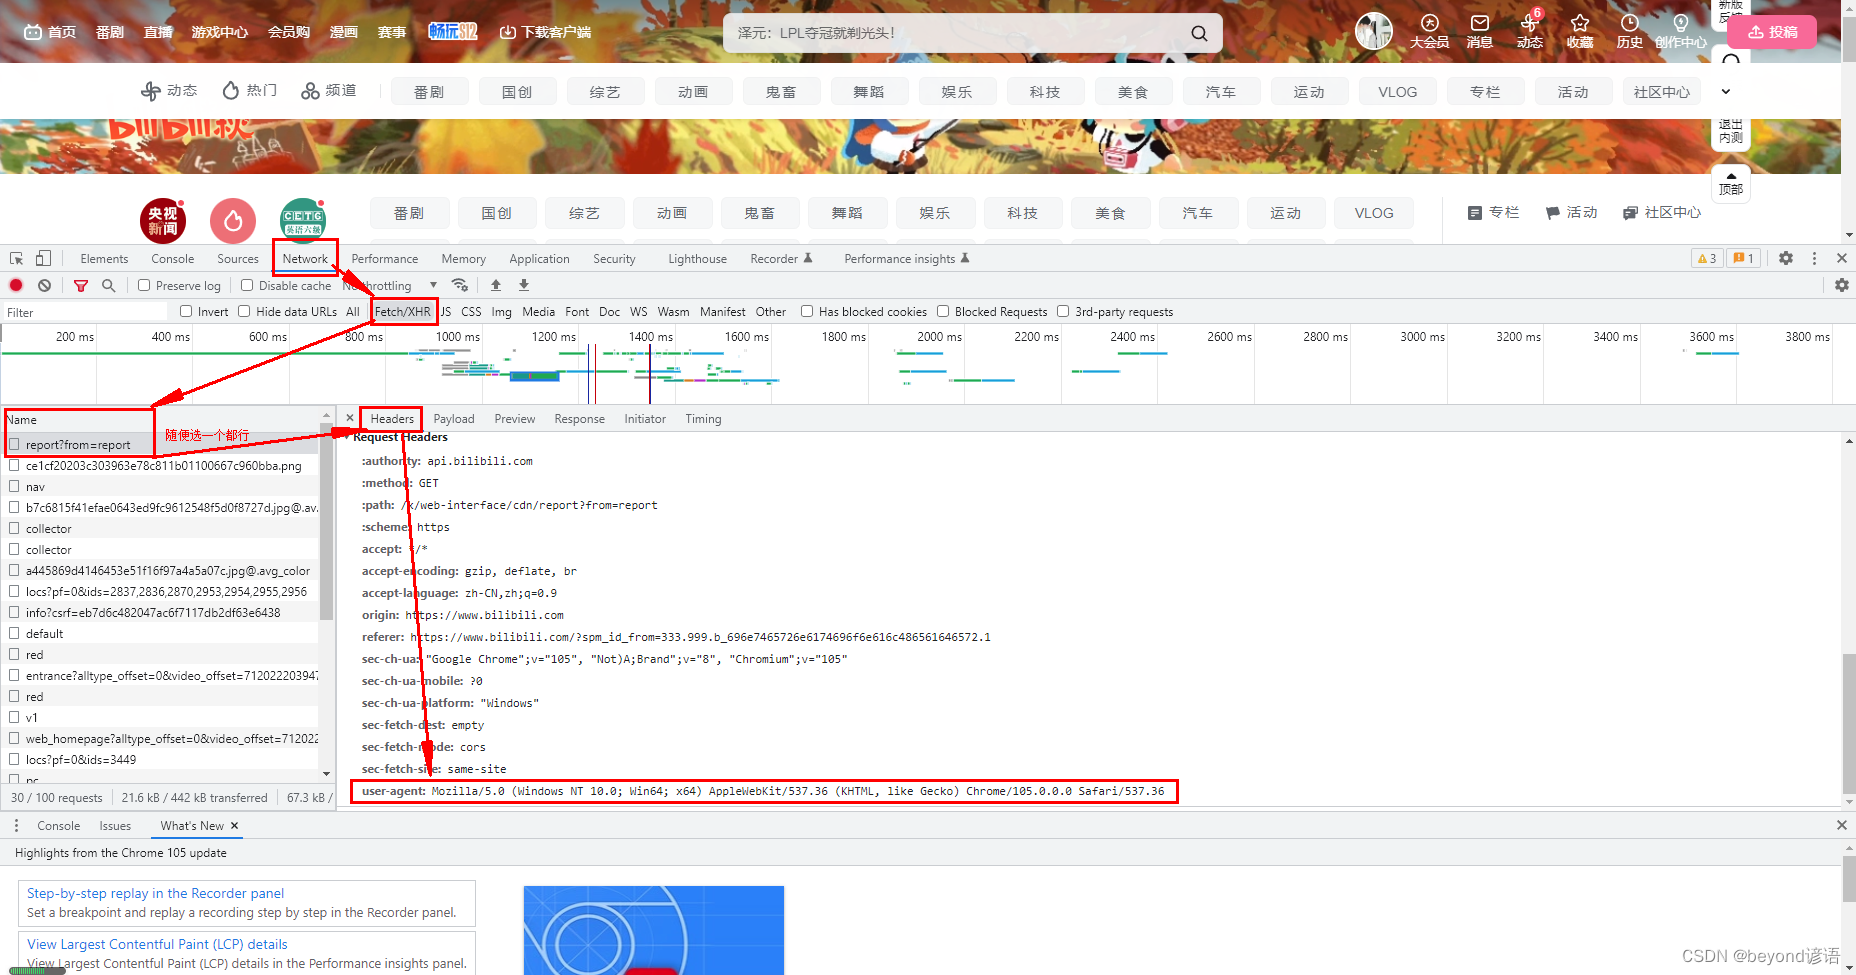
Task: Open the 大会员 membership icon
Action: 1429,31
